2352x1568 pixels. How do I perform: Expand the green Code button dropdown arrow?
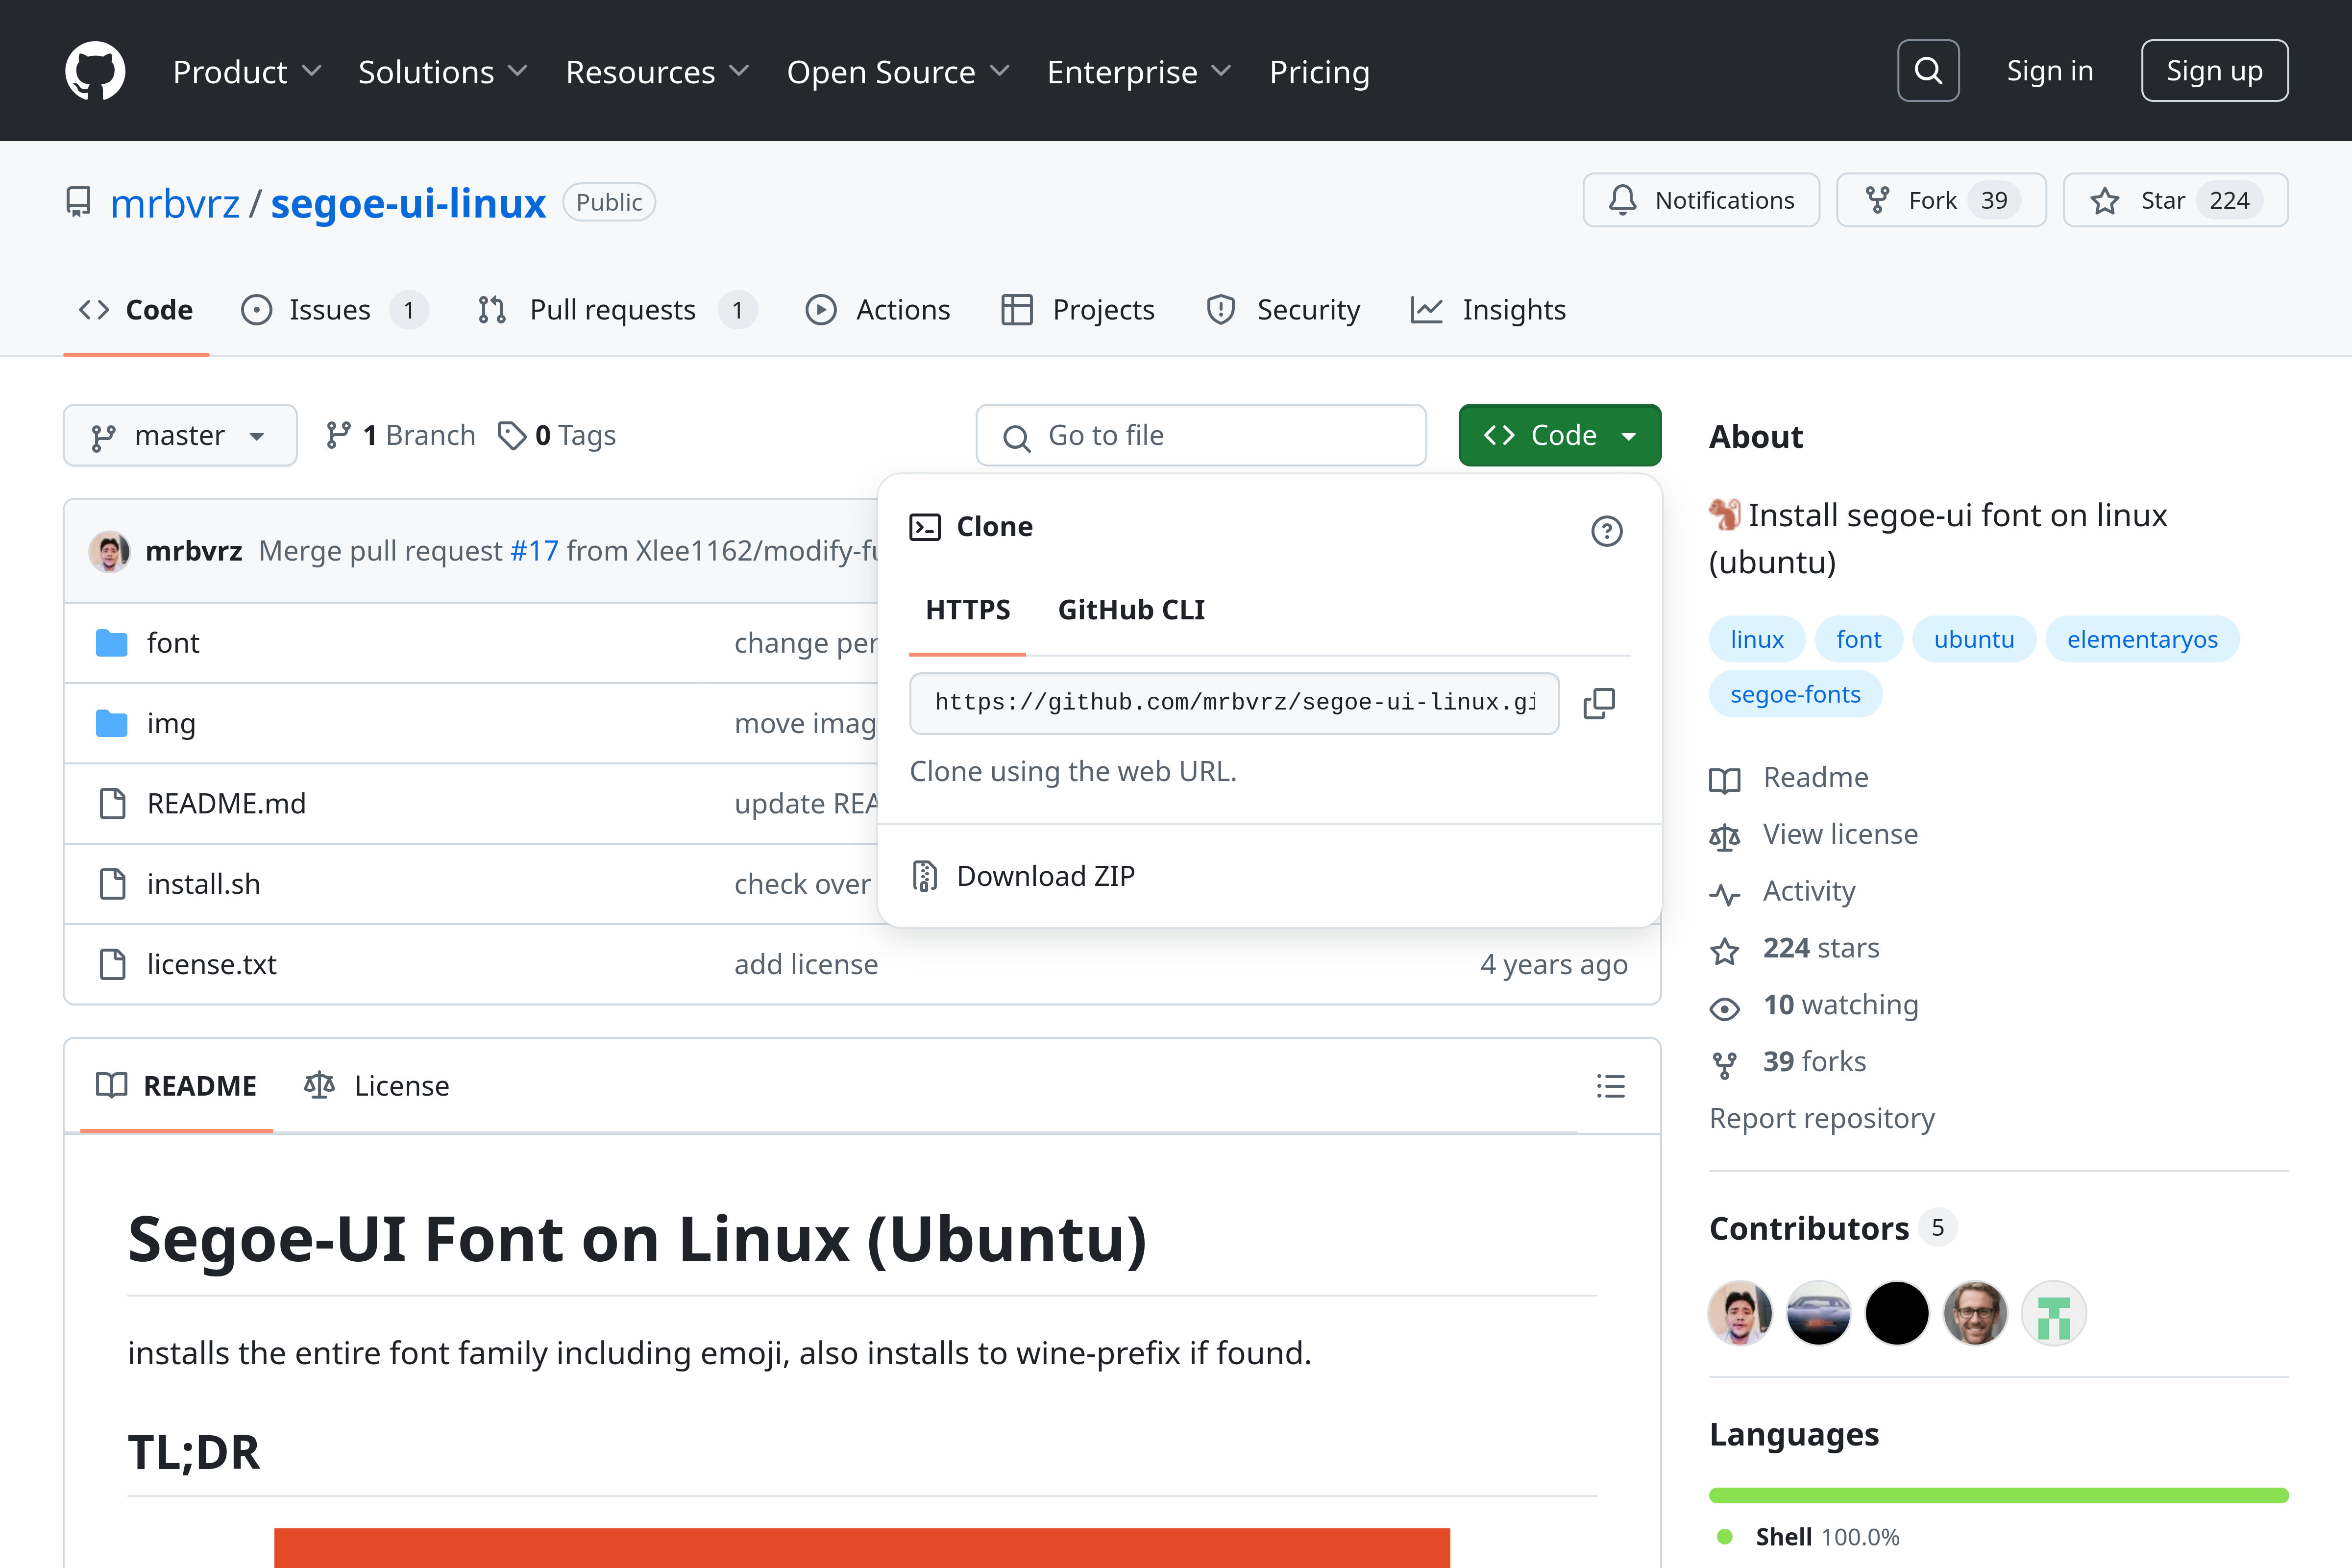pos(1629,435)
